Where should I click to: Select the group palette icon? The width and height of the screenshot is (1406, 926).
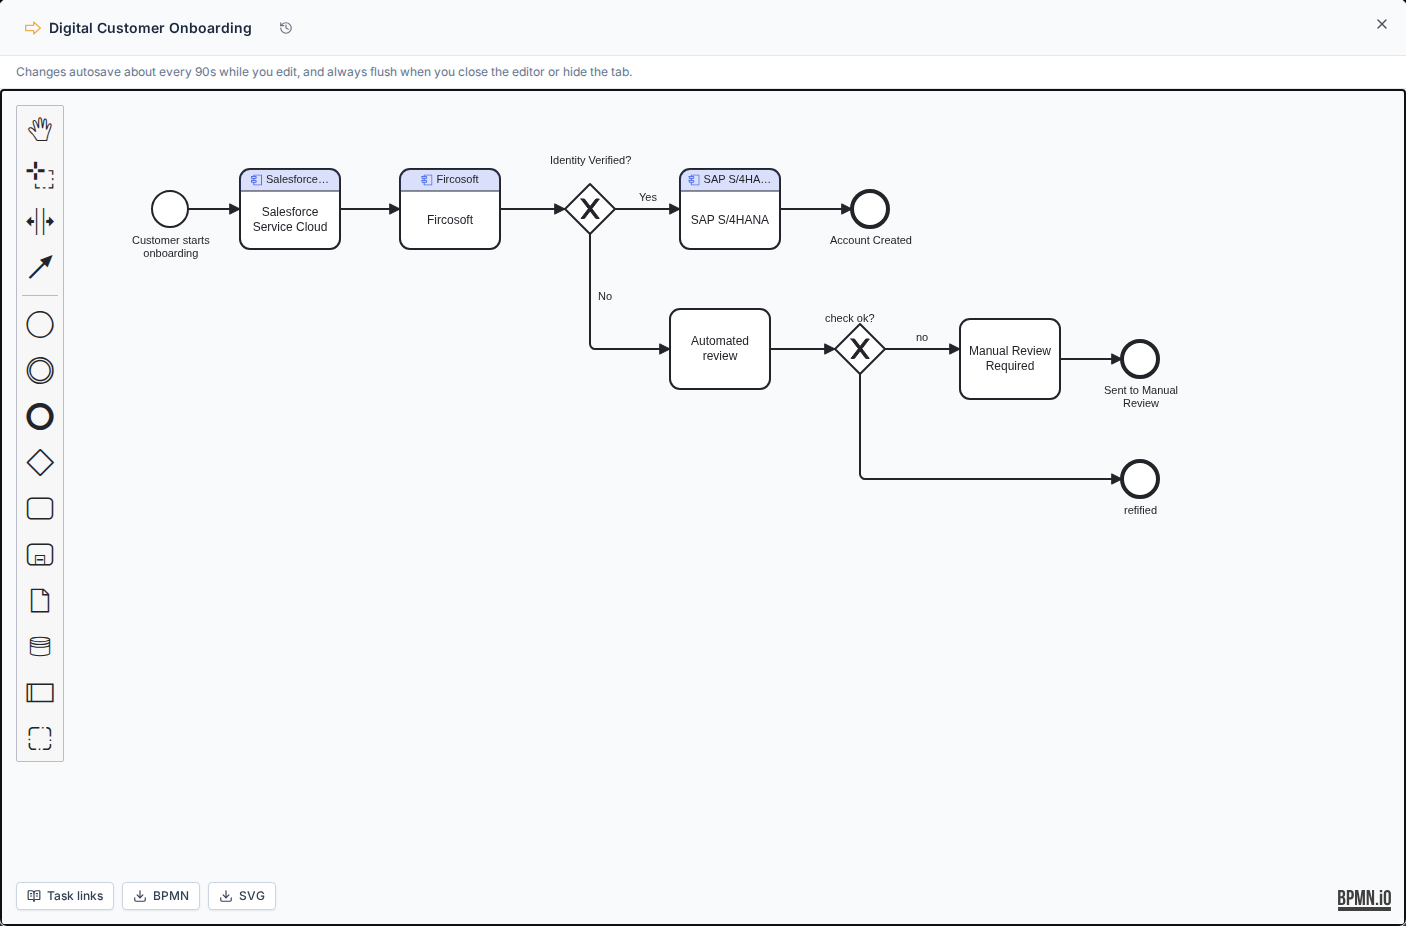(40, 739)
